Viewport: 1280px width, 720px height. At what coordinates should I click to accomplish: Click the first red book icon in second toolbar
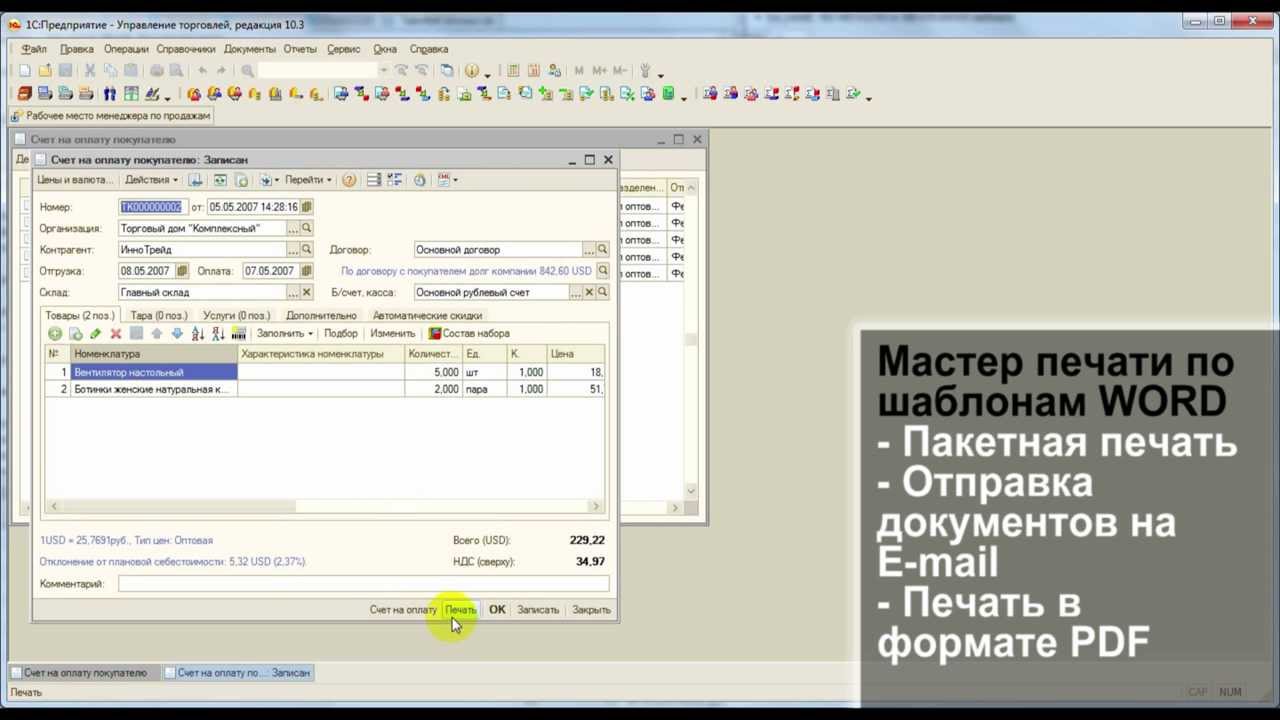coord(25,94)
